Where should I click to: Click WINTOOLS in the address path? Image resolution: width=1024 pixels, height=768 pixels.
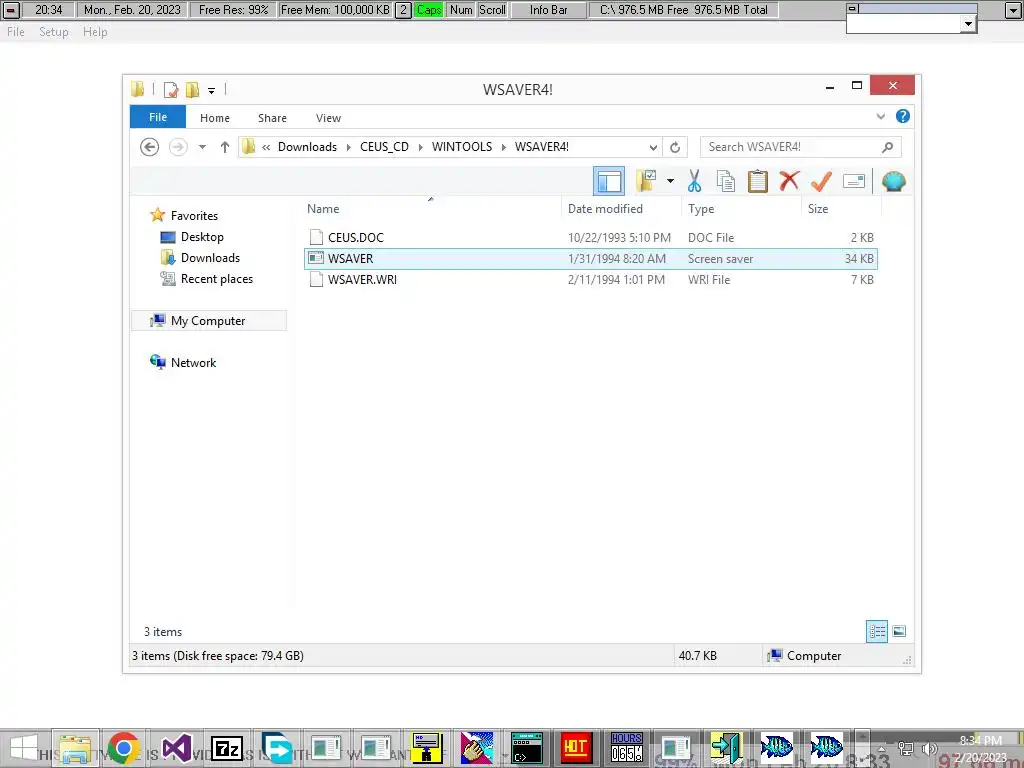click(462, 147)
